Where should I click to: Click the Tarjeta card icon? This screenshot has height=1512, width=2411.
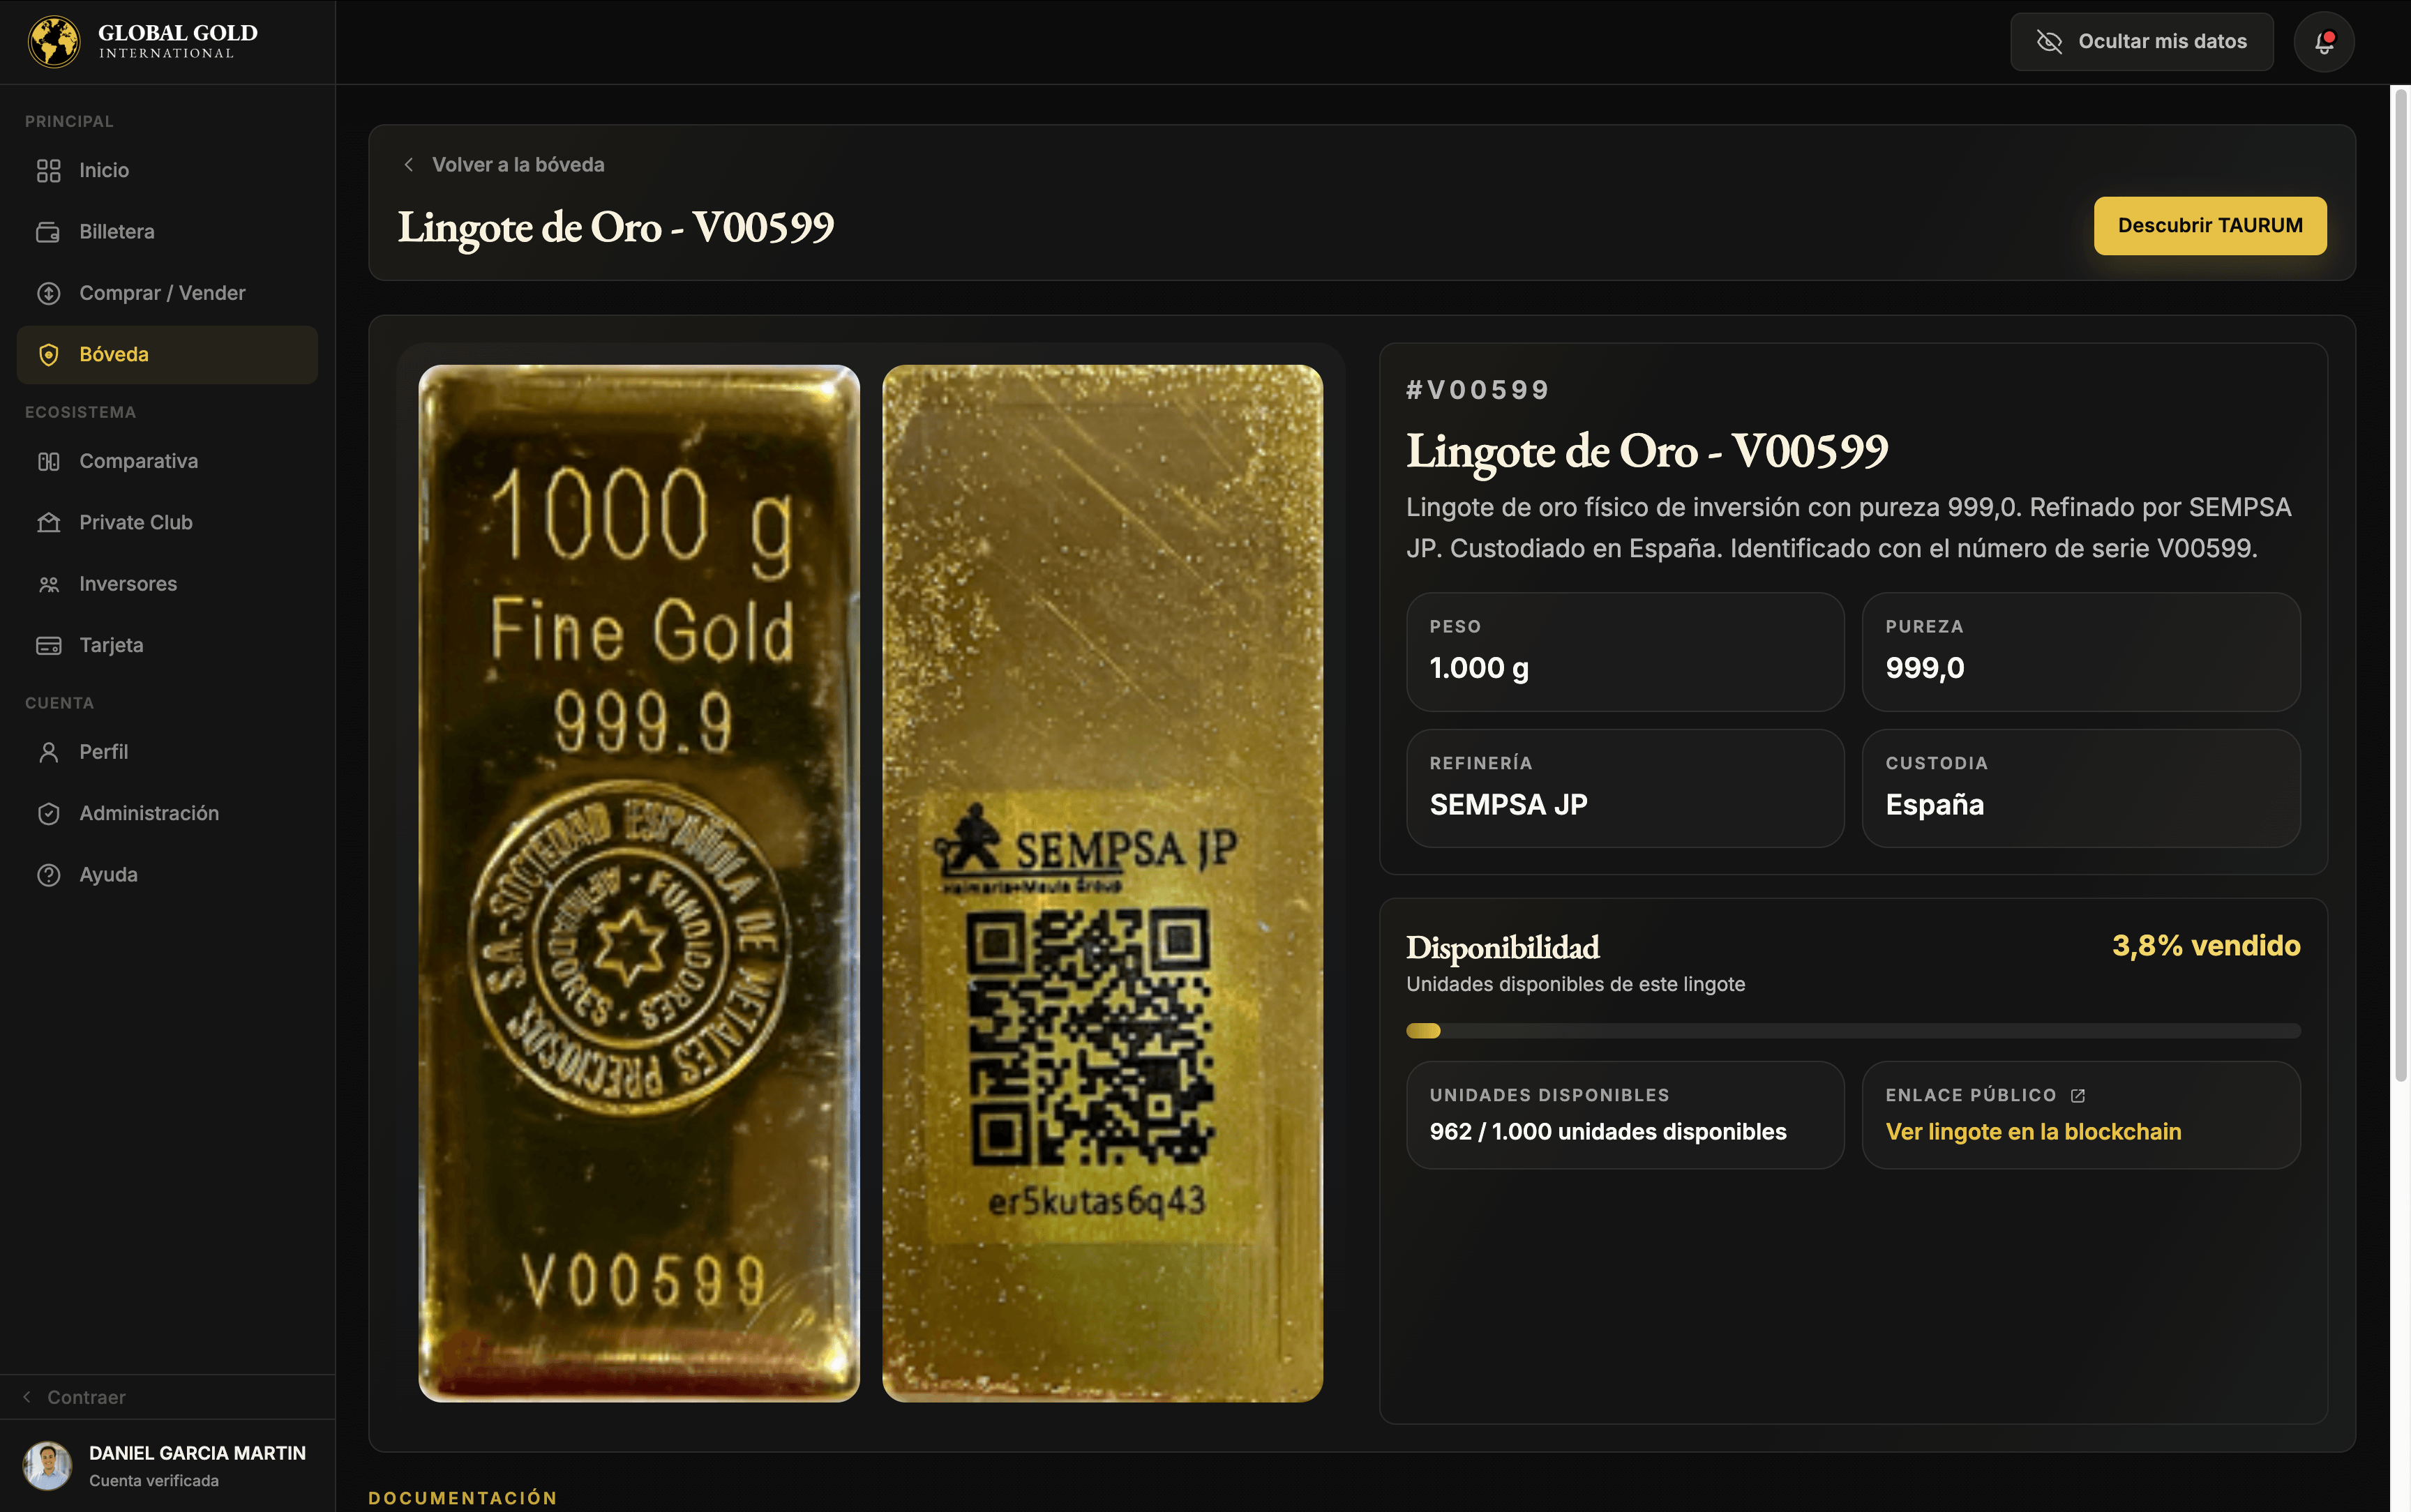click(x=48, y=646)
